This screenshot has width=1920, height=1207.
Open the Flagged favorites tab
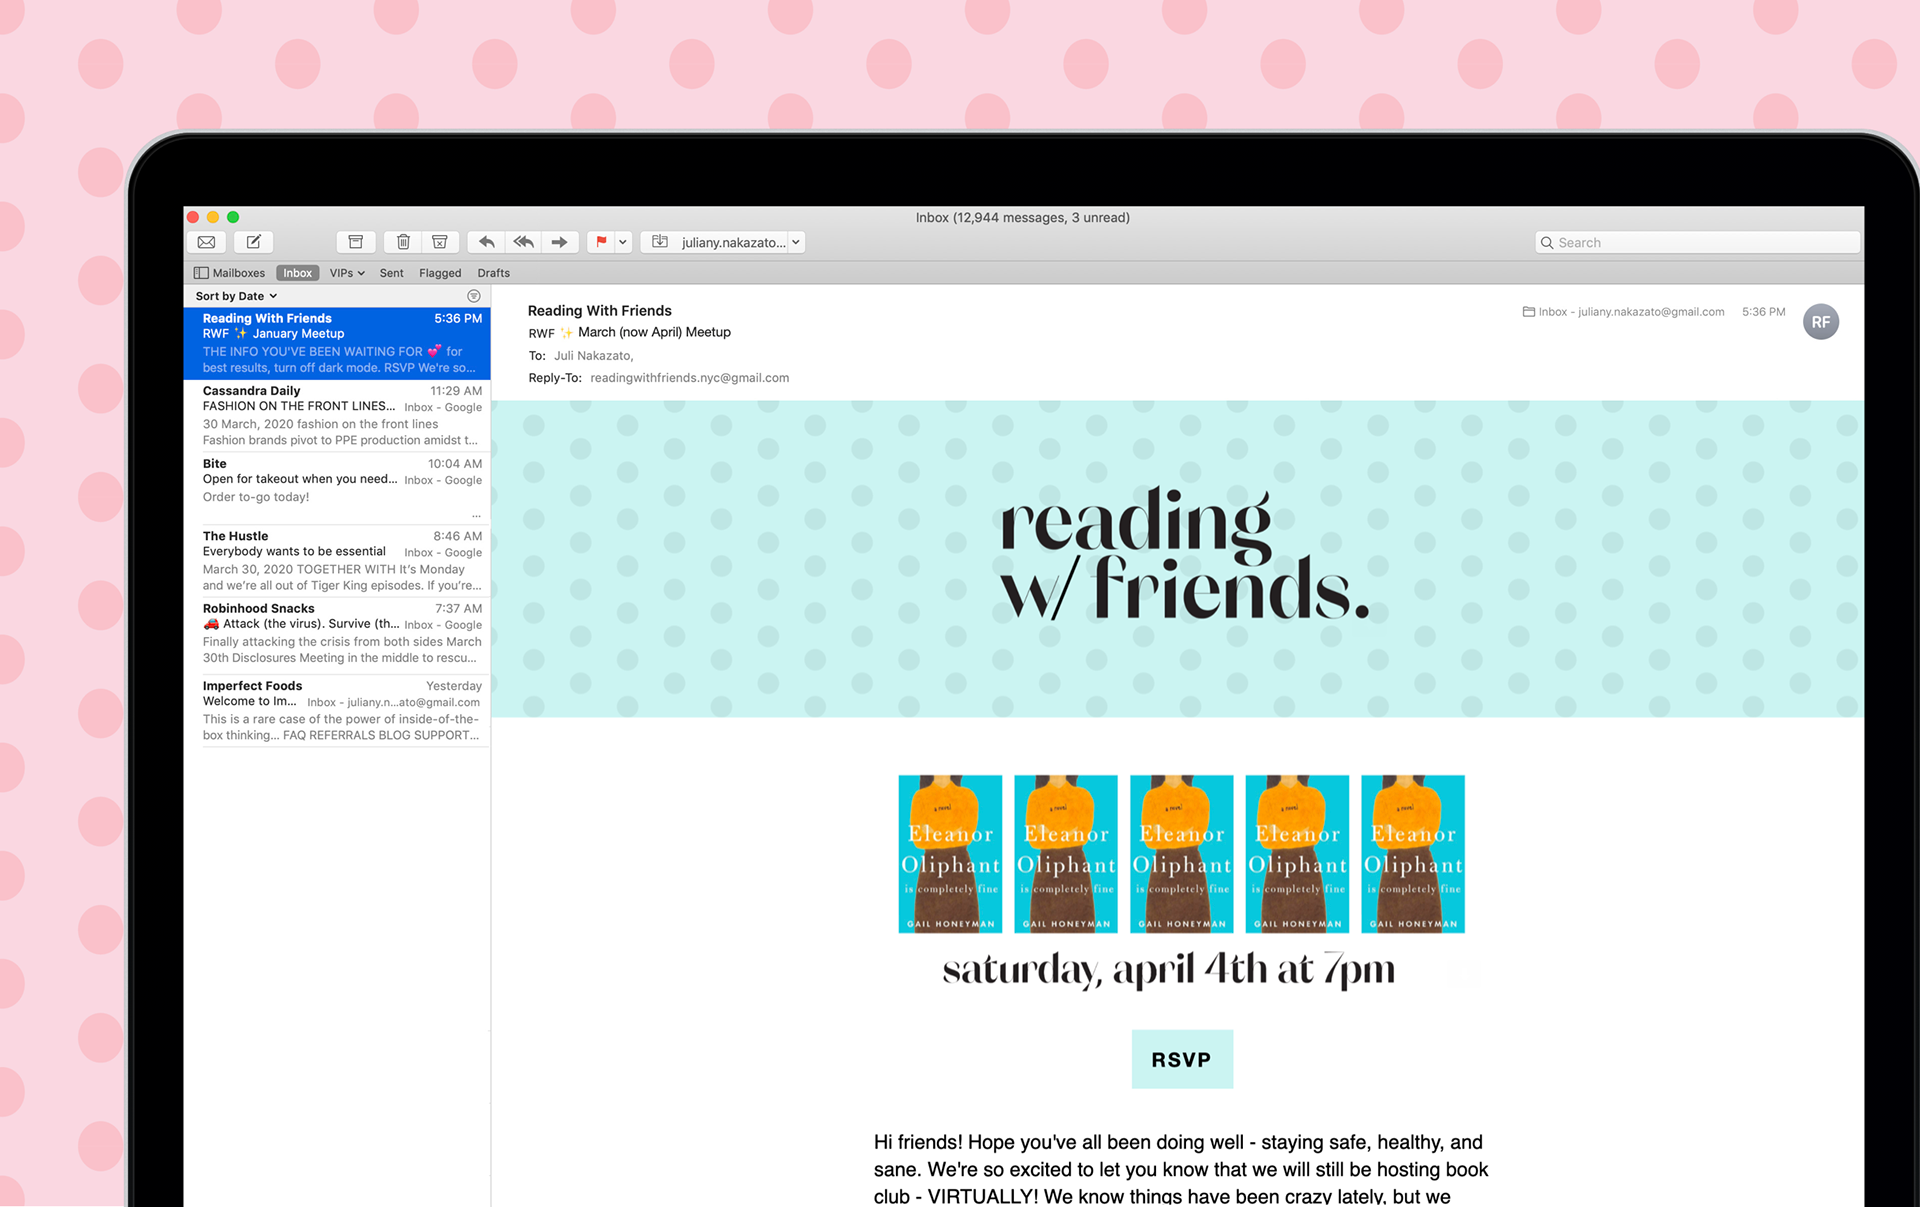point(440,273)
